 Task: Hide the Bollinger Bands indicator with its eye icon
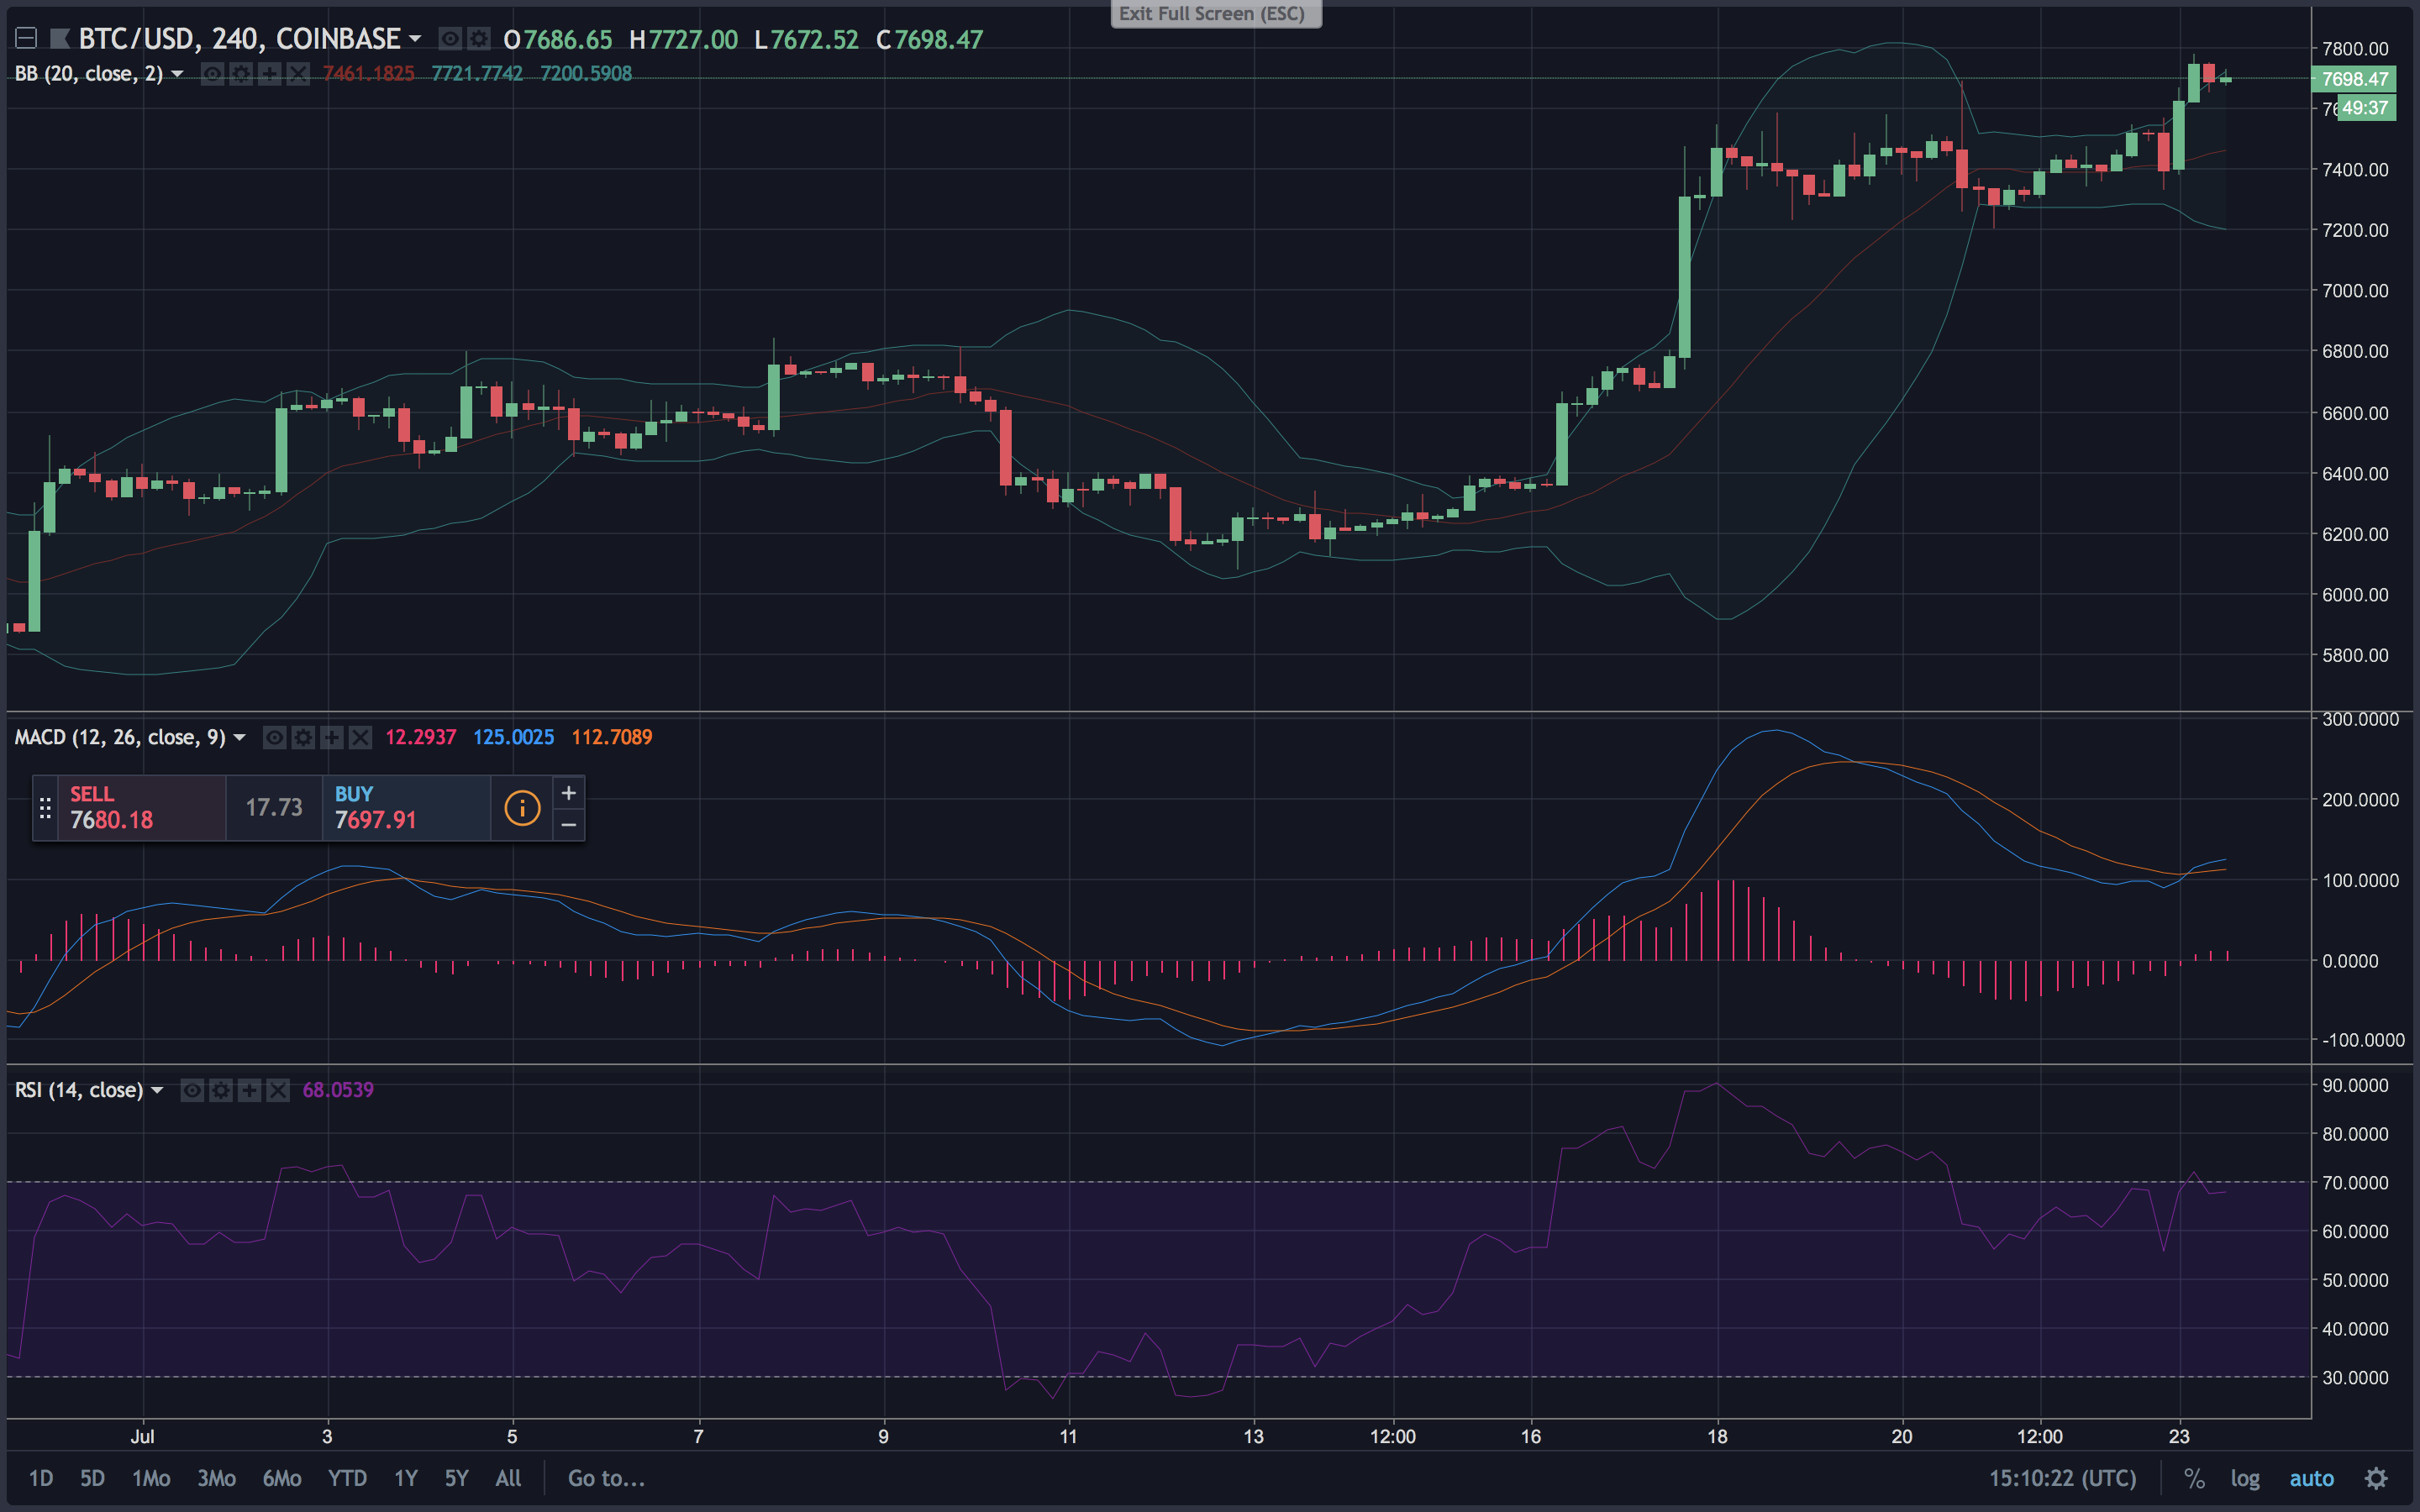click(212, 74)
